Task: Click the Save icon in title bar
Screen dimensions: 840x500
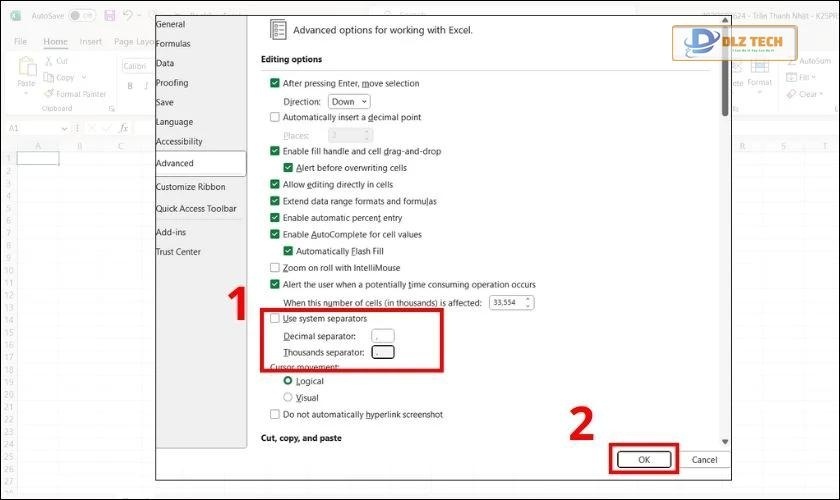Action: [108, 17]
